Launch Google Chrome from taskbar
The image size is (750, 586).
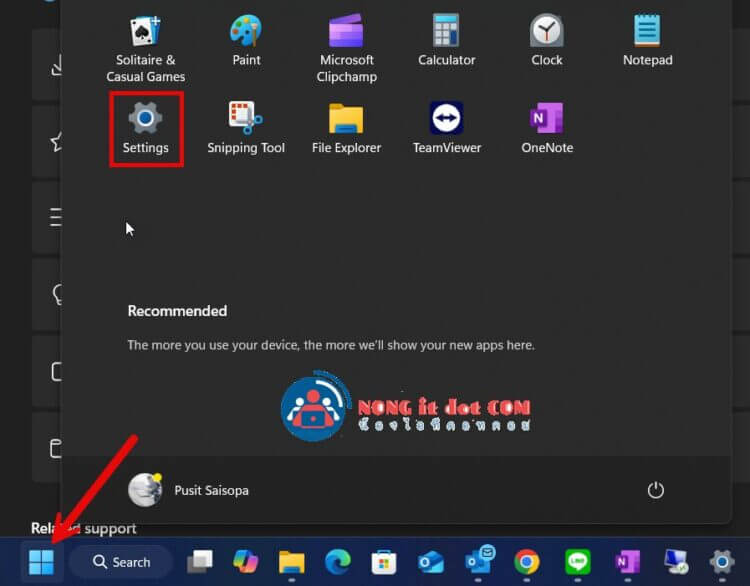(527, 562)
